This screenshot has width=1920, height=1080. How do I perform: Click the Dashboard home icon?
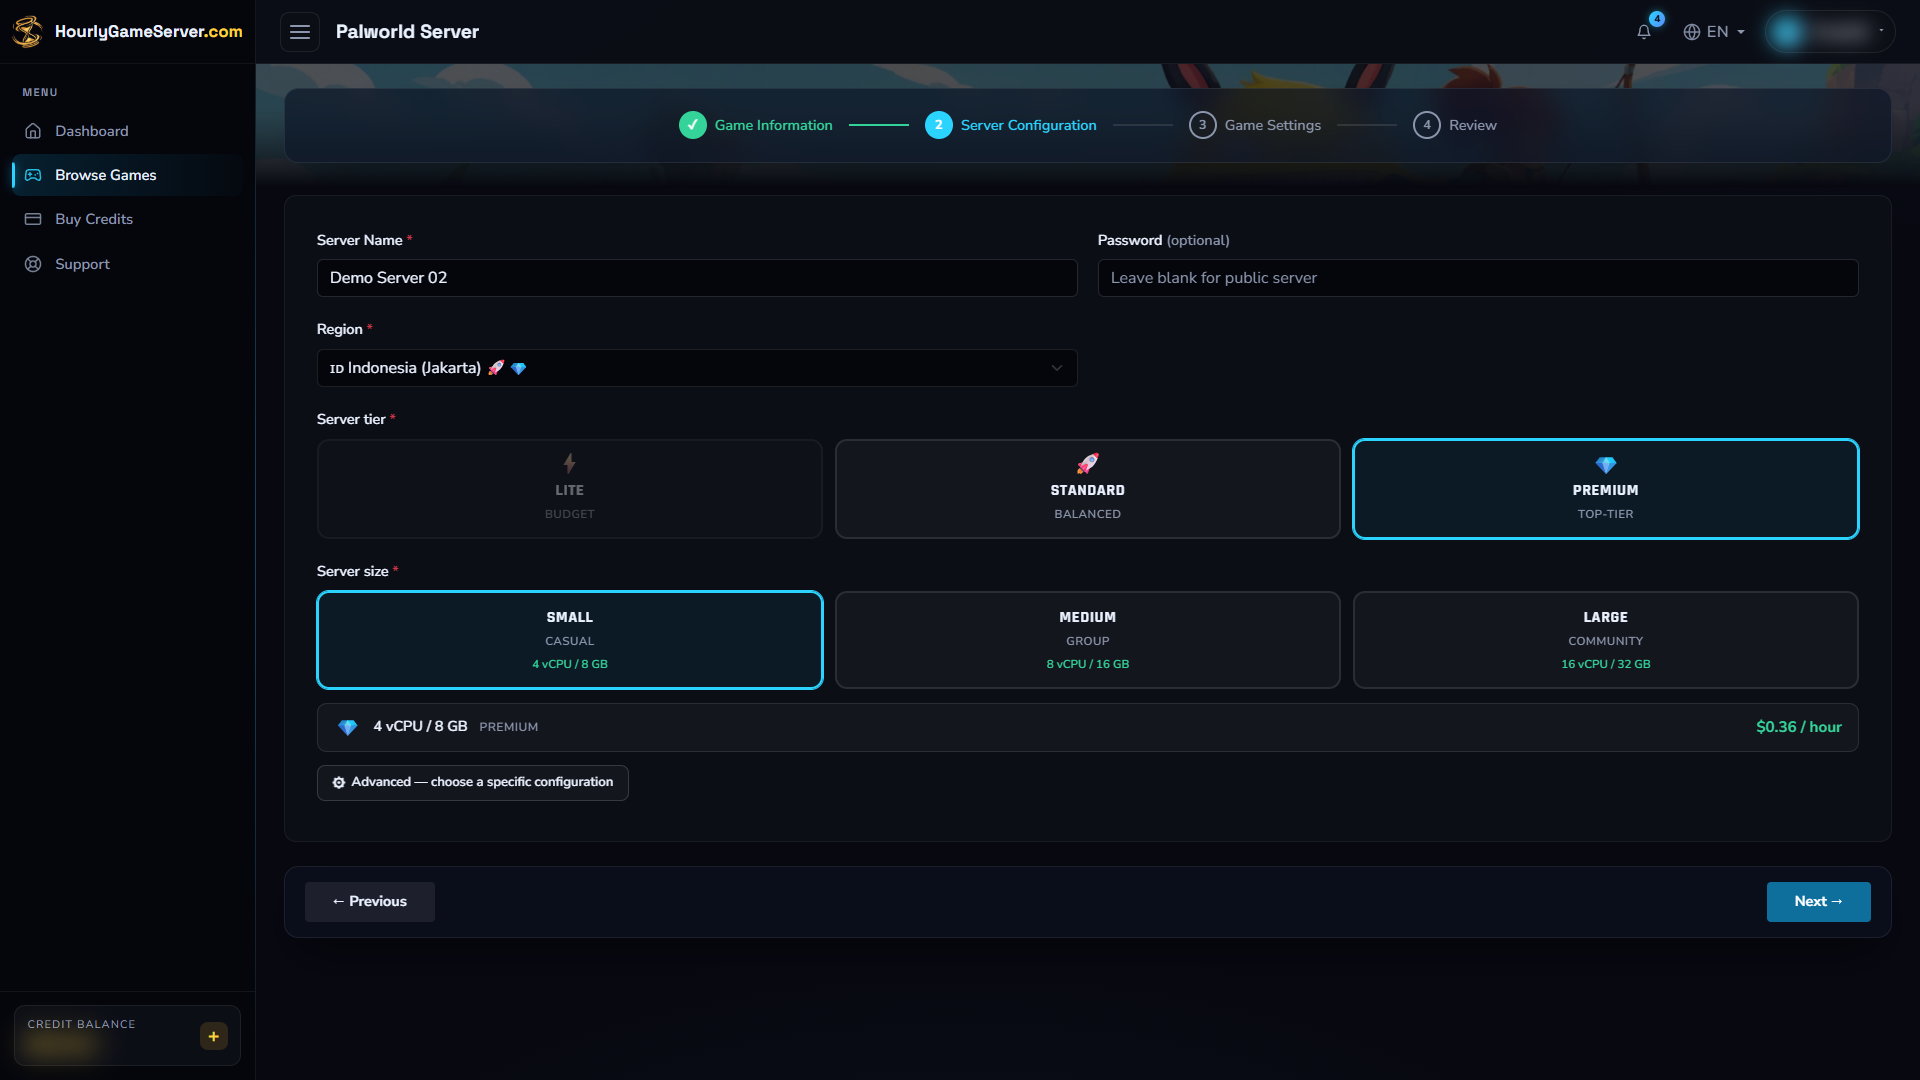click(33, 131)
